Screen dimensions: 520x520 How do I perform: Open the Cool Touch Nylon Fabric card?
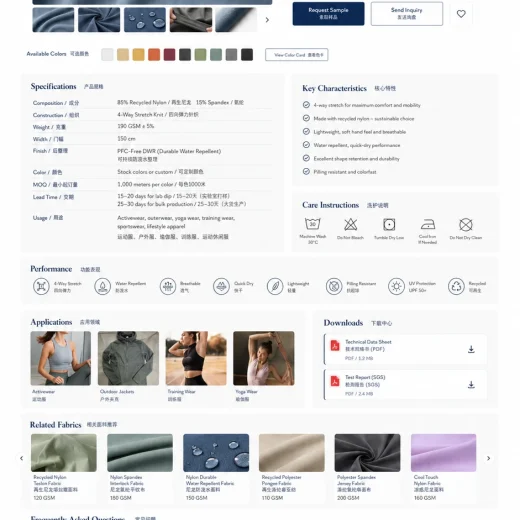(x=443, y=467)
